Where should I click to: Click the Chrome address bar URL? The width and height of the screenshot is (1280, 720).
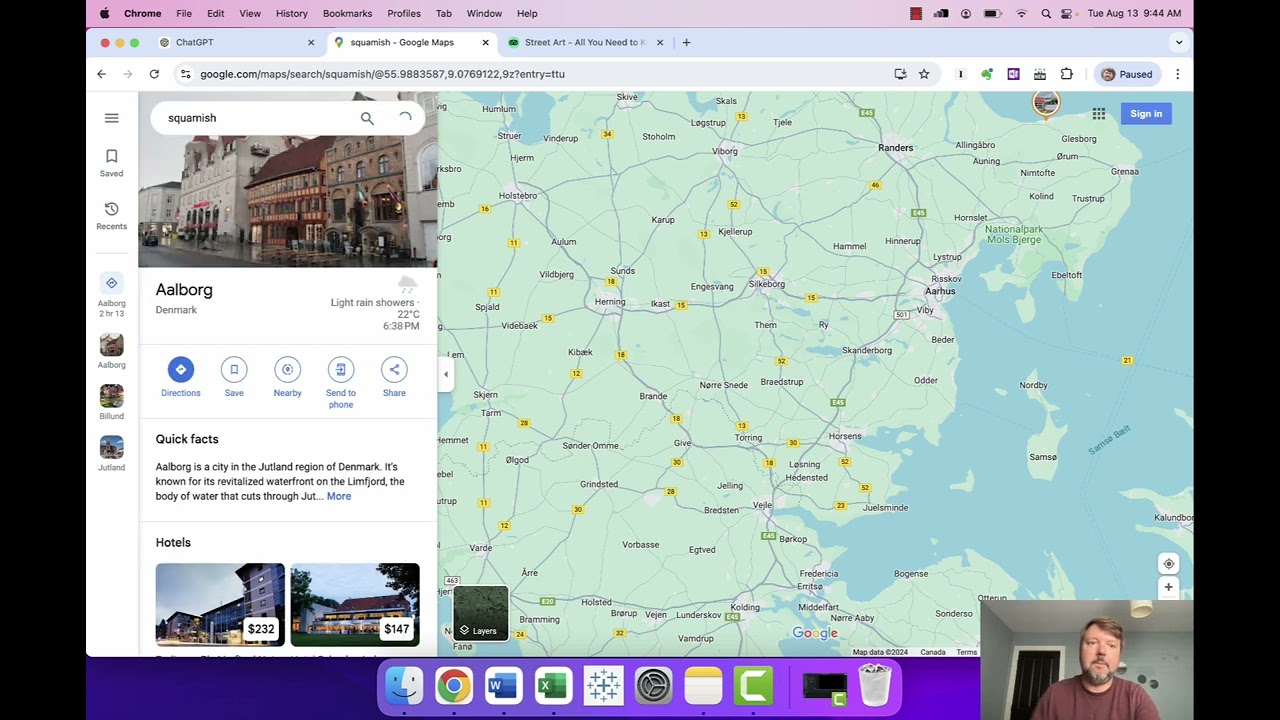[382, 74]
